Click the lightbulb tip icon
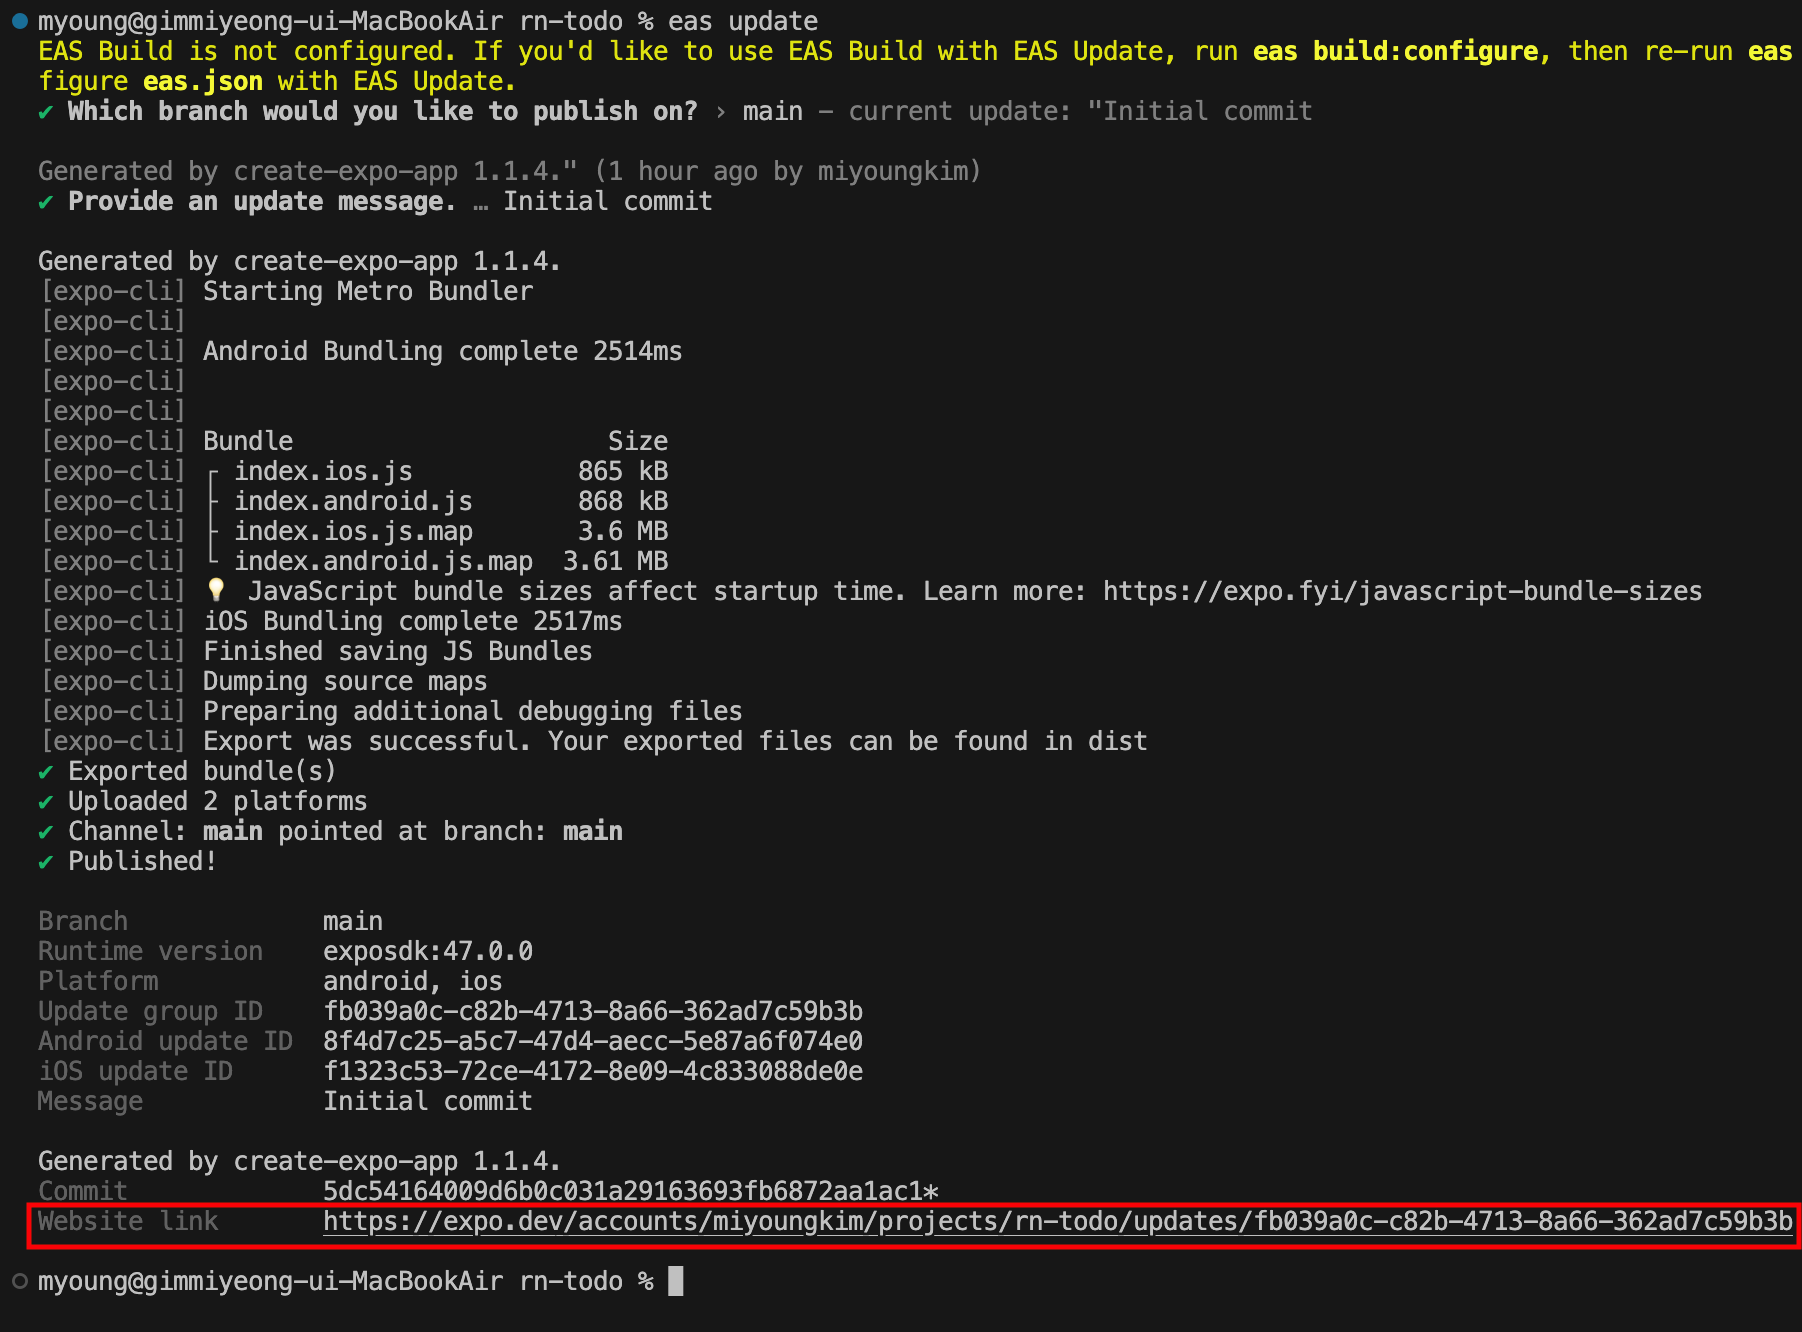This screenshot has width=1802, height=1332. click(216, 590)
